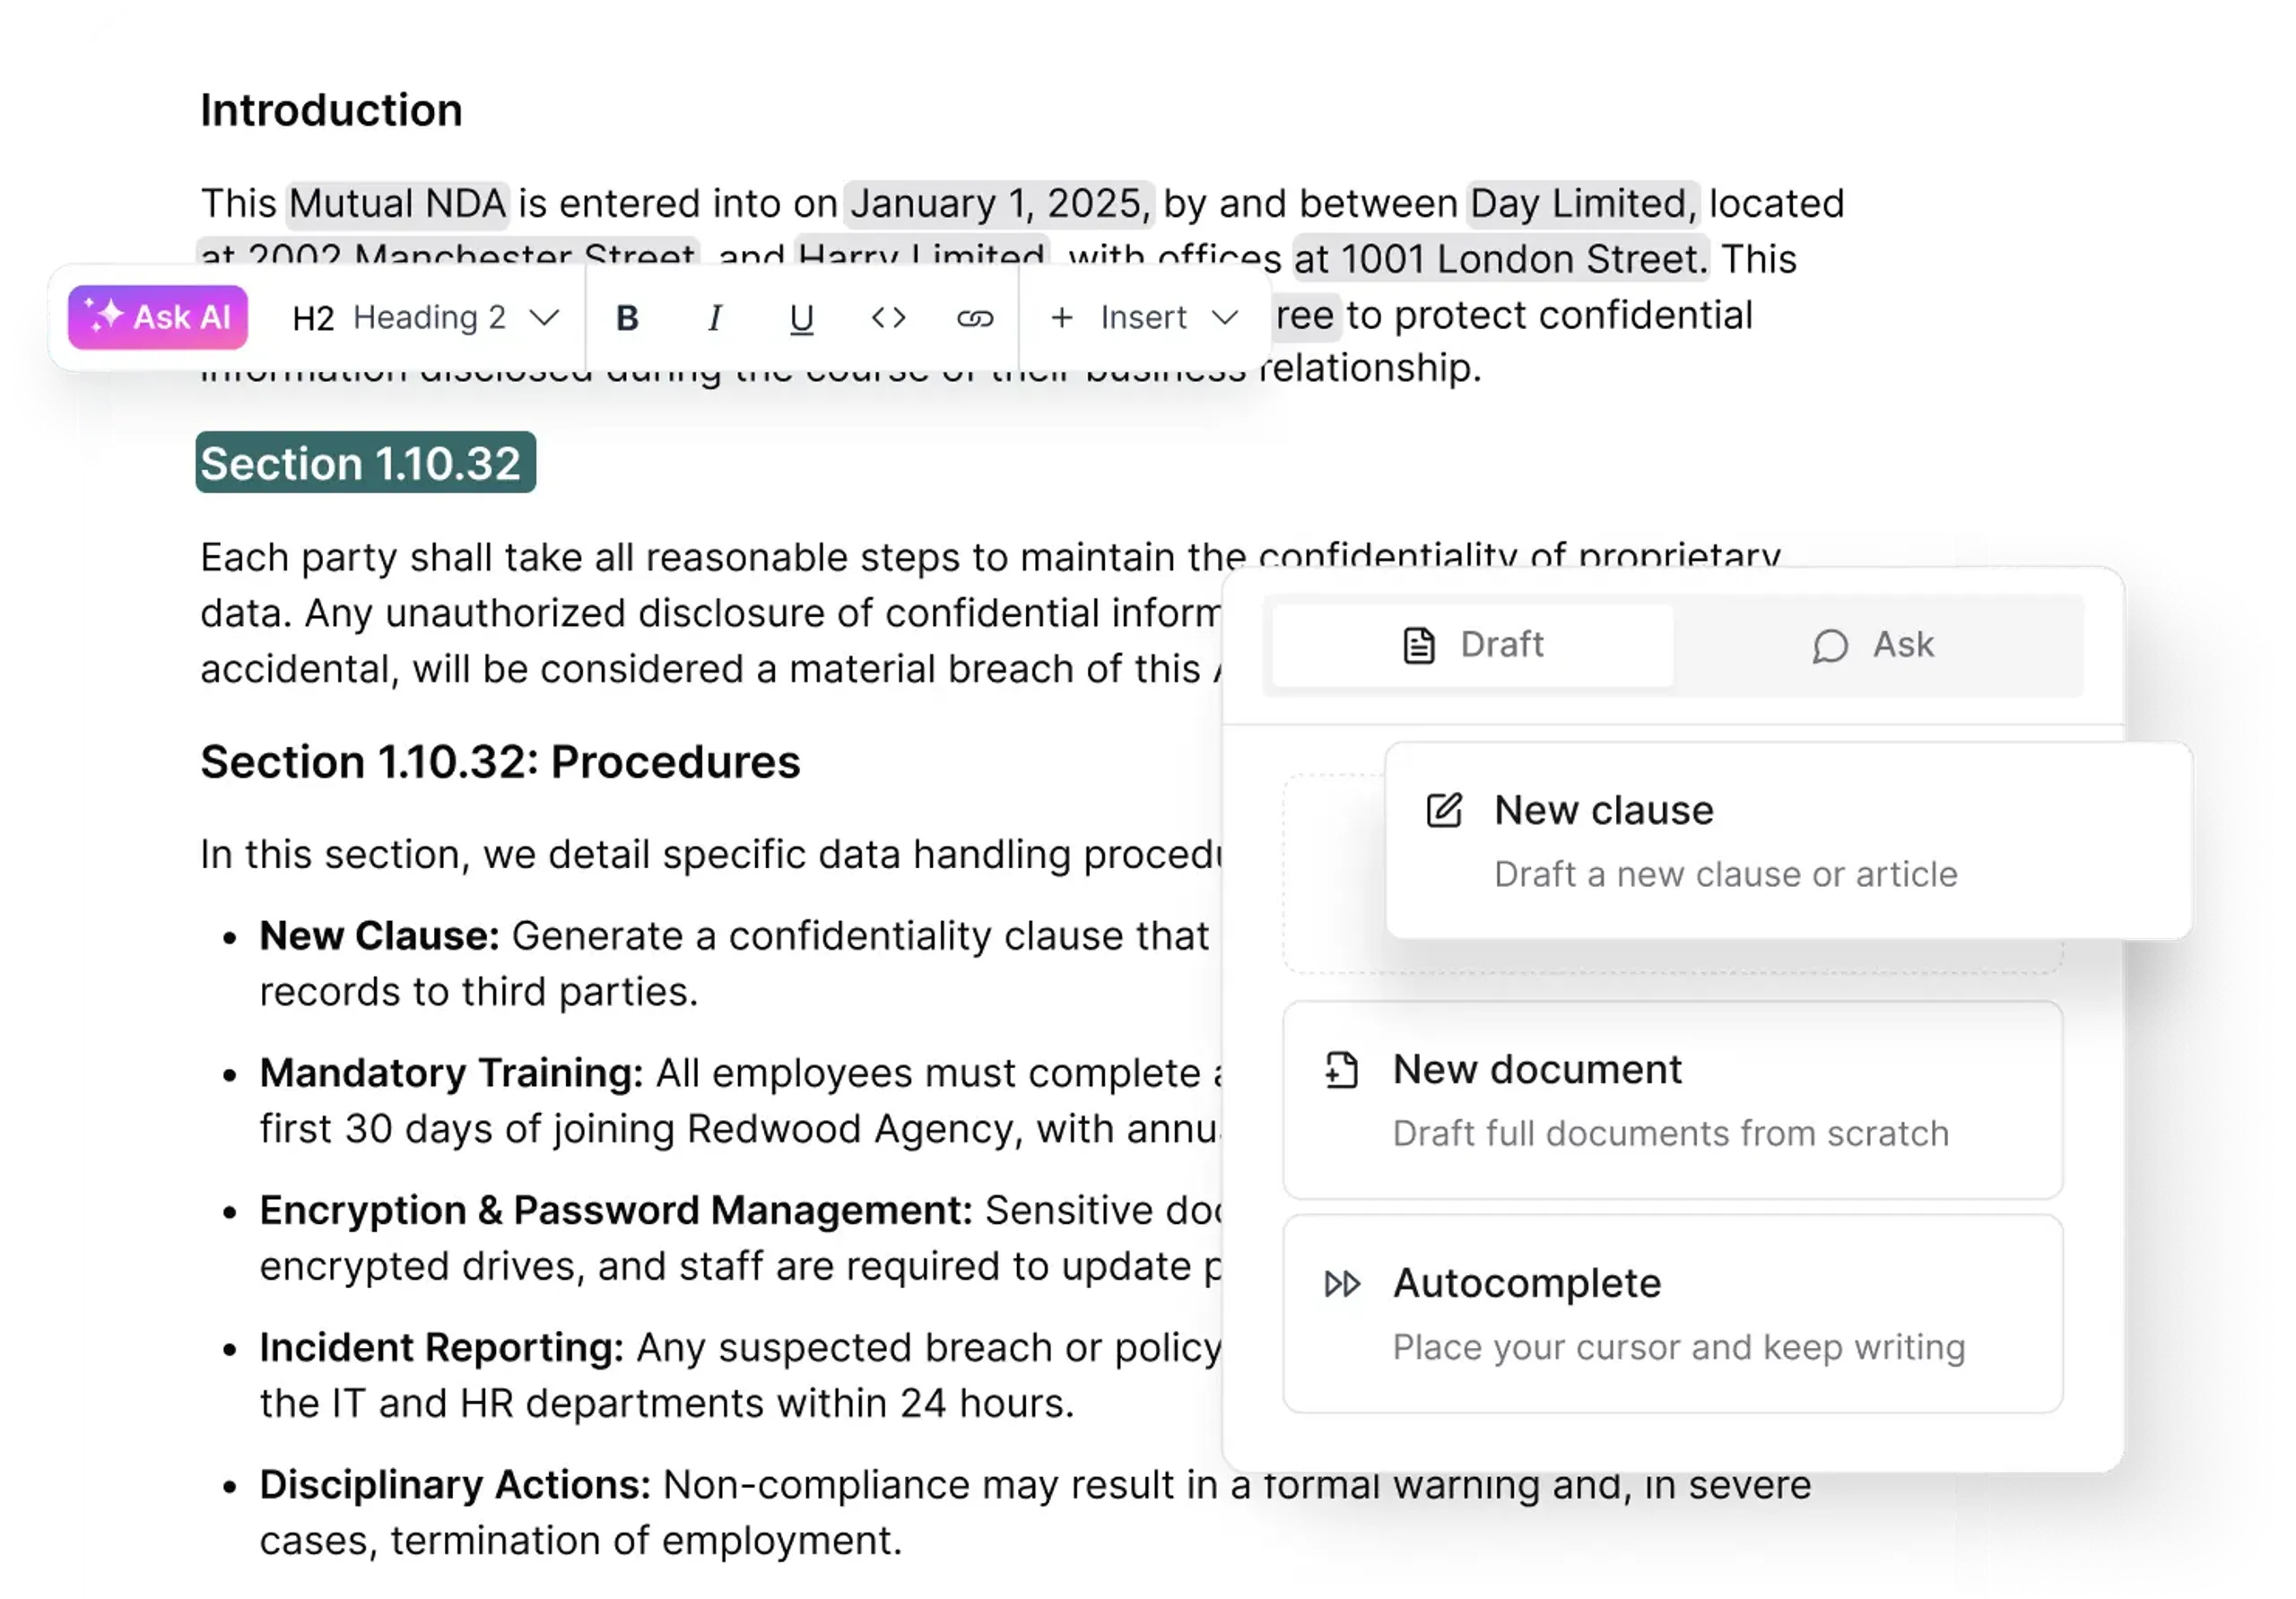Switch to the Draft tab

click(x=1470, y=645)
